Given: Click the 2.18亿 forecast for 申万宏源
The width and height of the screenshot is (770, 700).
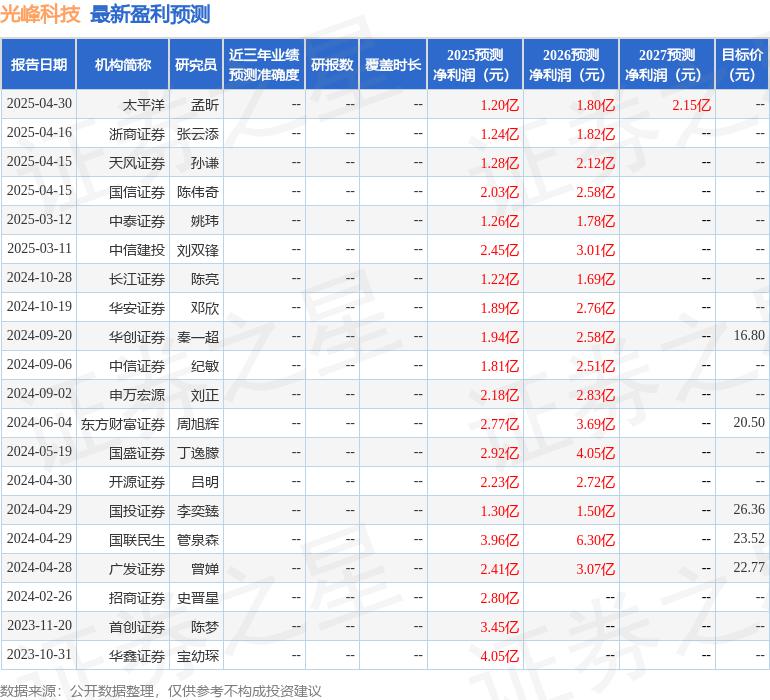Looking at the screenshot, I should pyautogui.click(x=499, y=394).
